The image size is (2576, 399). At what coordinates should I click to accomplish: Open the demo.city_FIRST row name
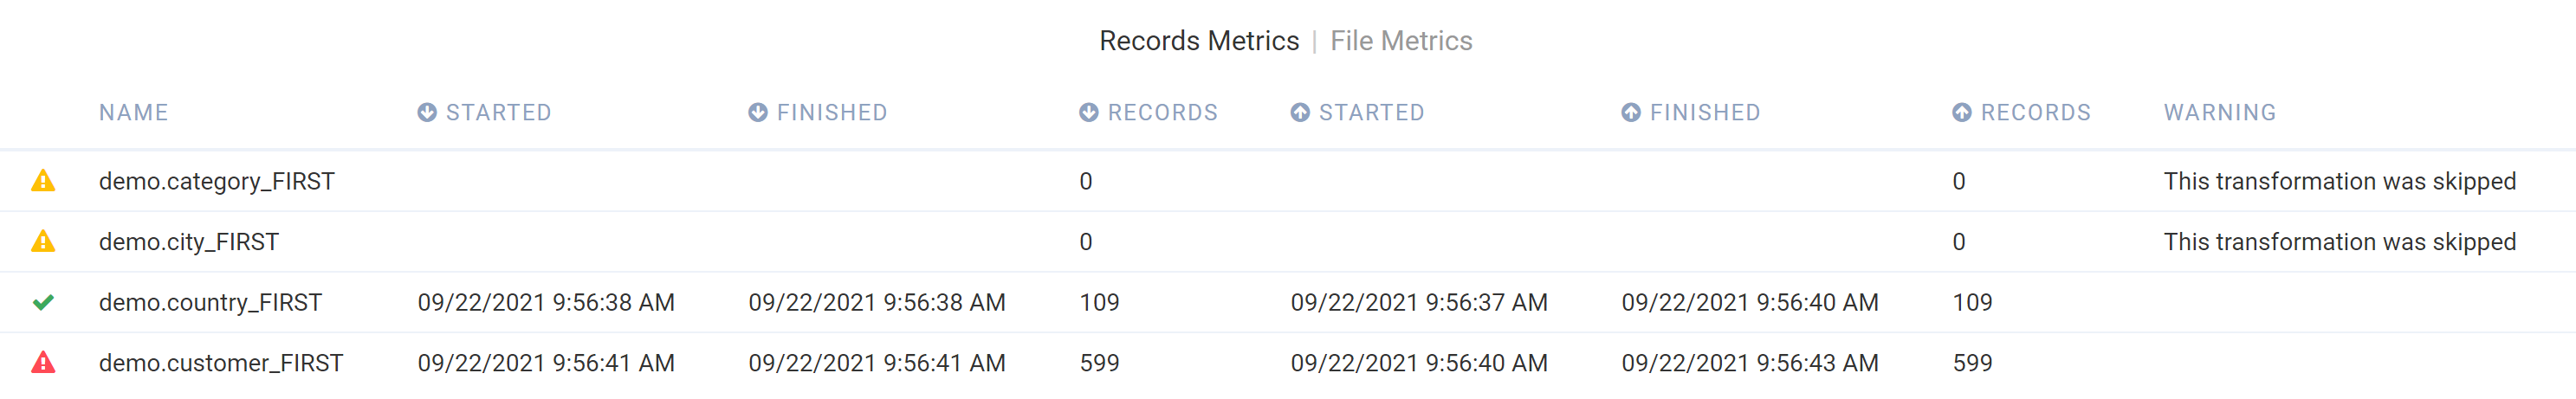[x=189, y=243]
